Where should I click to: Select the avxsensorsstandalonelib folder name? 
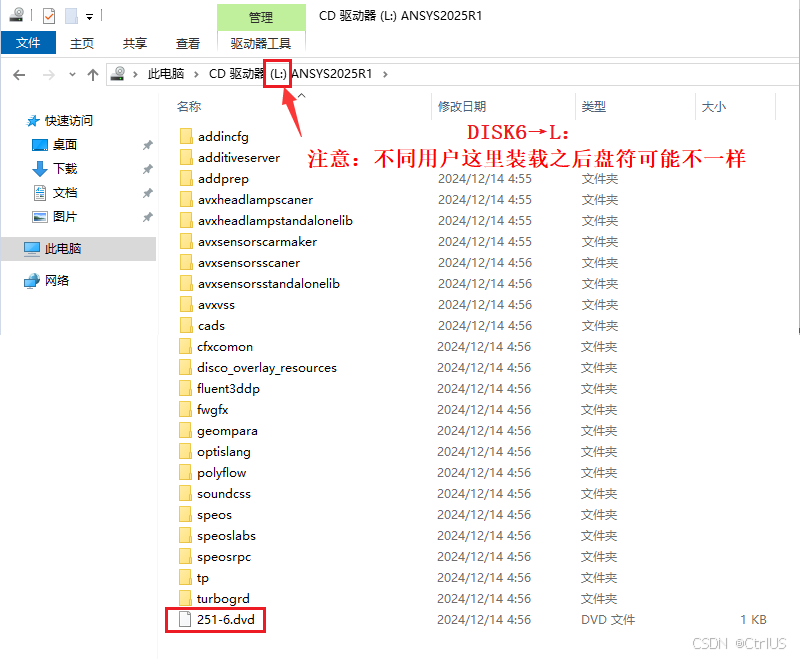pyautogui.click(x=269, y=284)
